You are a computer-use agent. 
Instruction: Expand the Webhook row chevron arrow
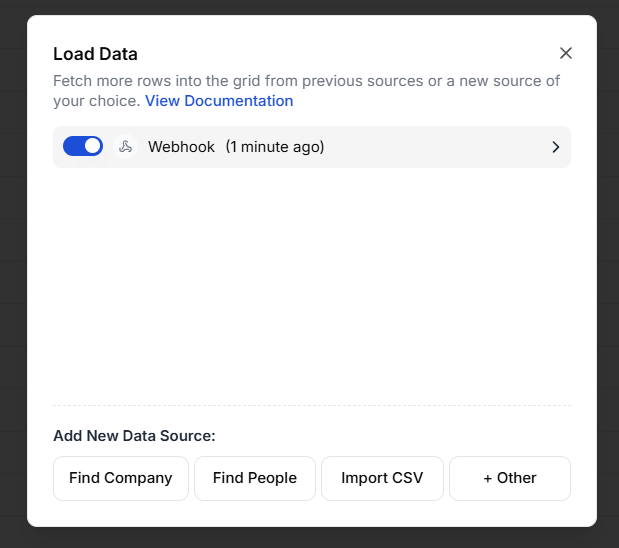coord(556,147)
